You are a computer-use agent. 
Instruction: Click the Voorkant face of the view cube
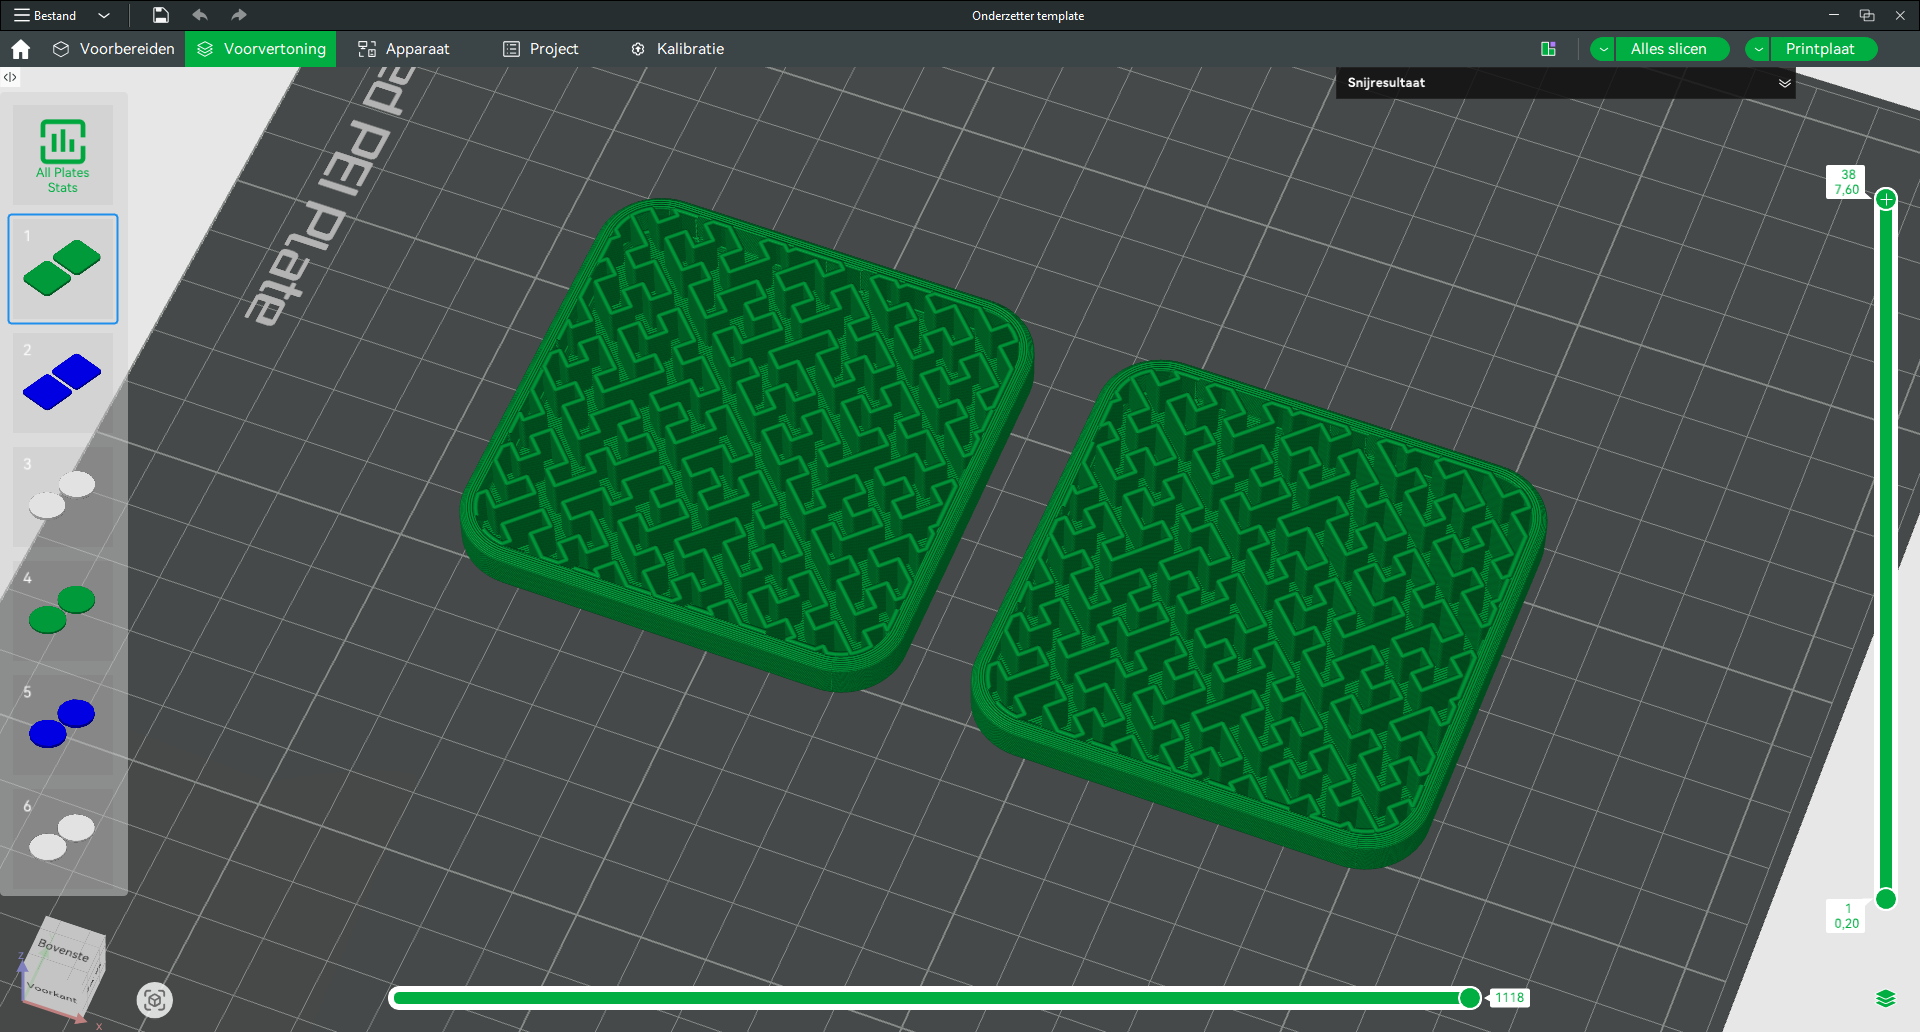click(52, 991)
